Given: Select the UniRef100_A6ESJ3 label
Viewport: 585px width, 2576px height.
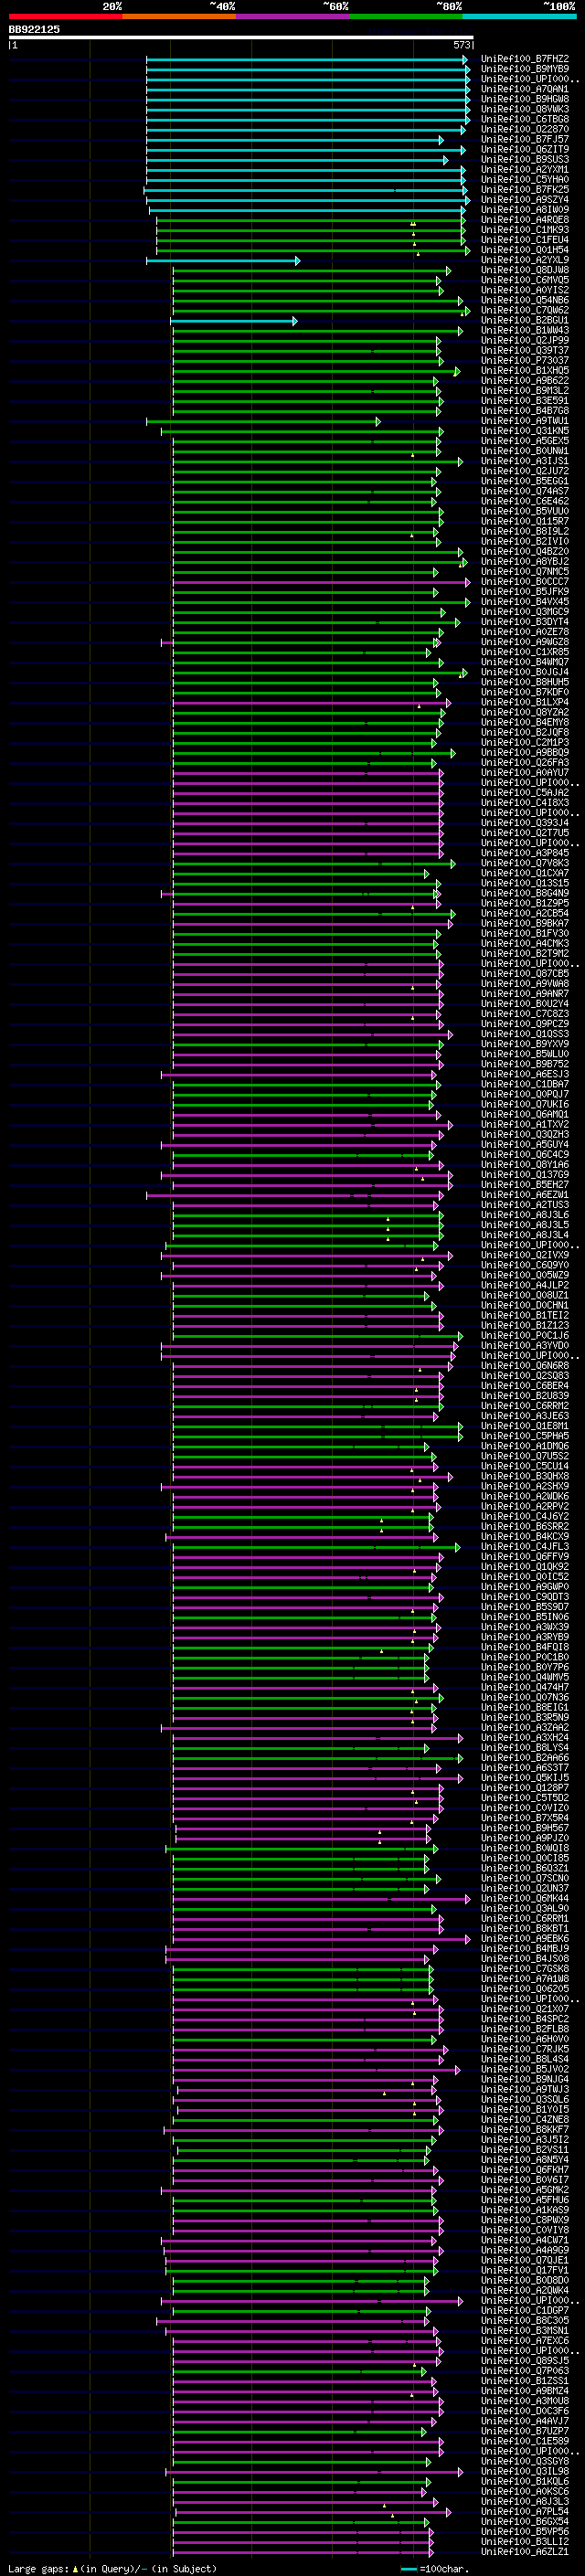Looking at the screenshot, I should [x=525, y=1074].
